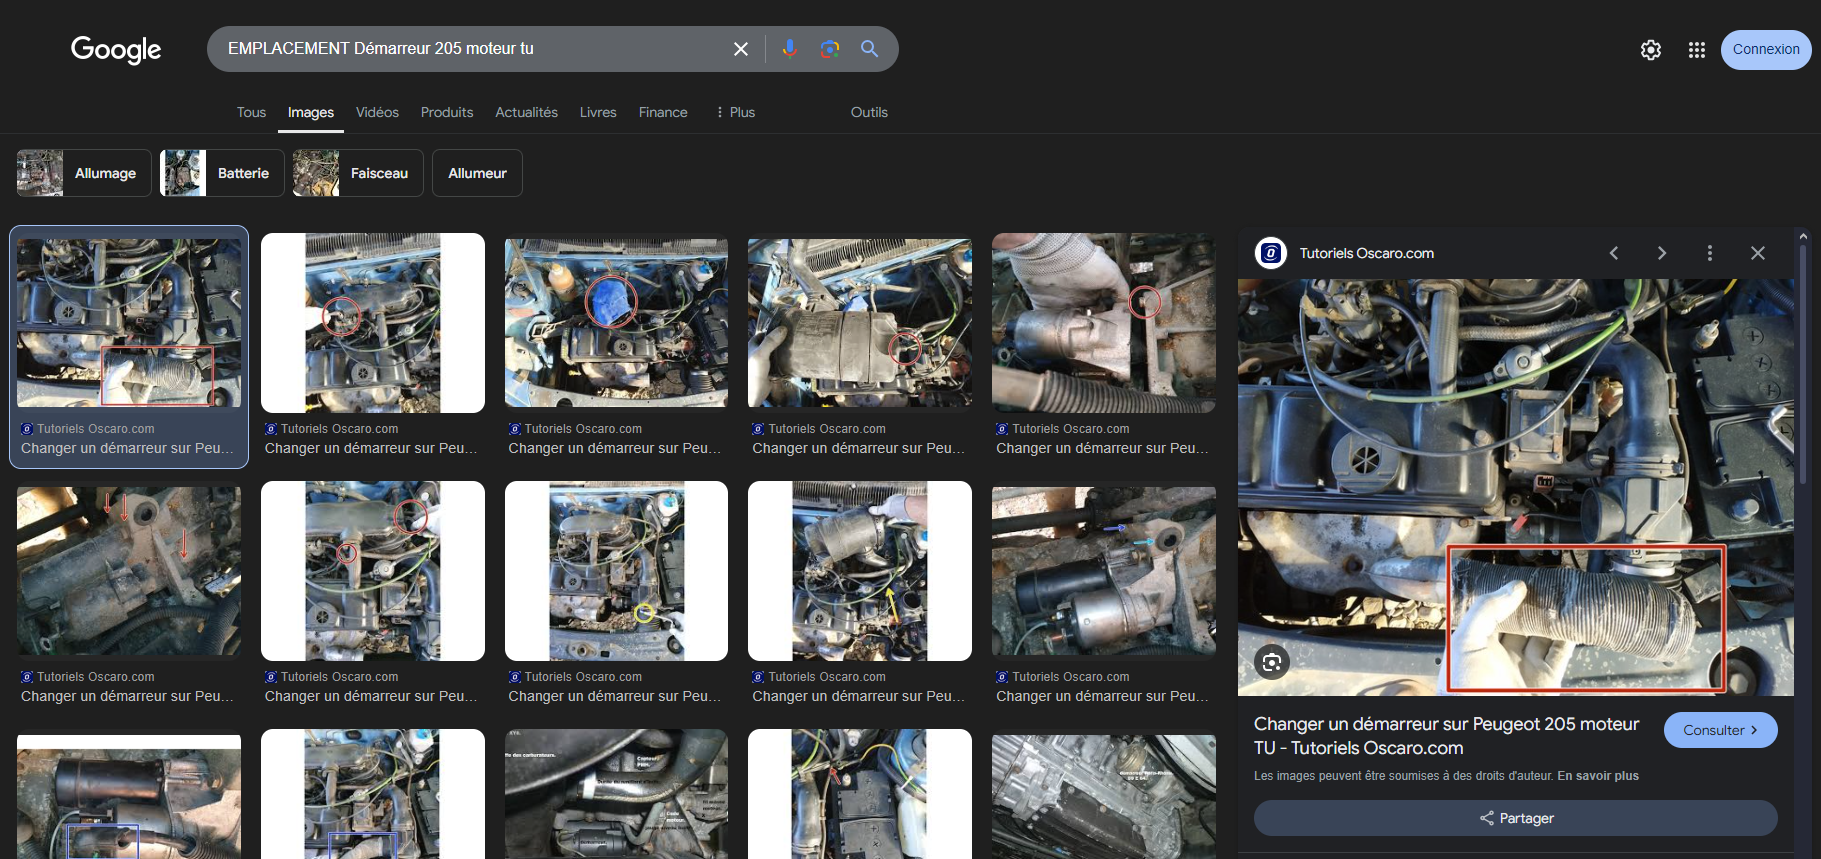
Task: Switch to the Livres tab
Action: click(598, 112)
